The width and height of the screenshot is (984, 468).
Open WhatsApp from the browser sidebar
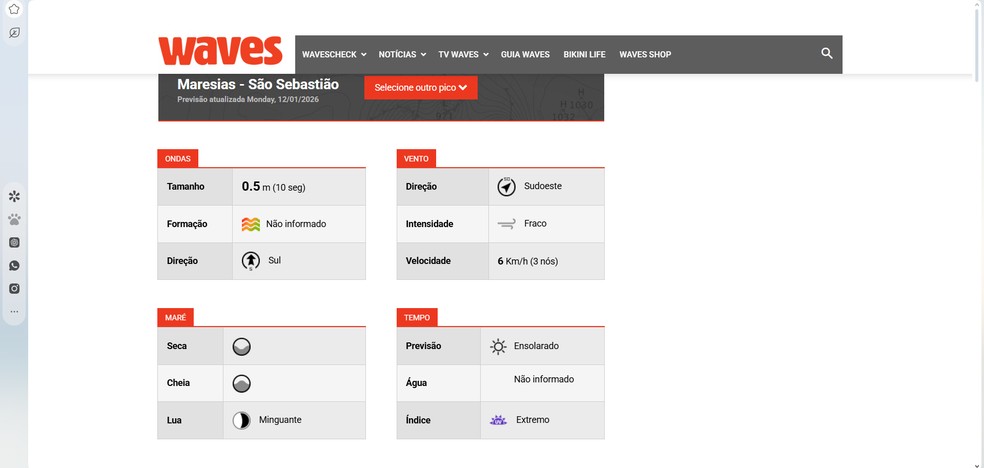click(x=14, y=265)
